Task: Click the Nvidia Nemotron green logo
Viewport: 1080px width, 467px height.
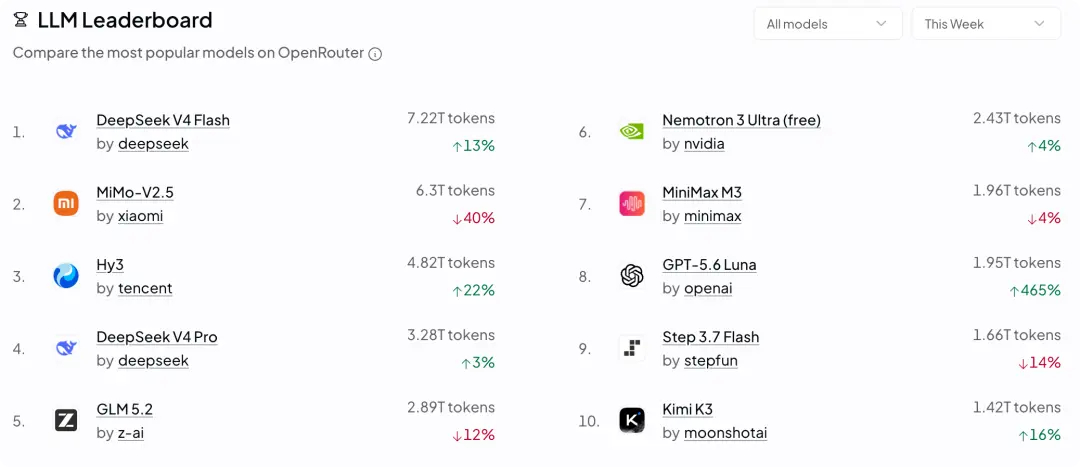Action: (632, 132)
